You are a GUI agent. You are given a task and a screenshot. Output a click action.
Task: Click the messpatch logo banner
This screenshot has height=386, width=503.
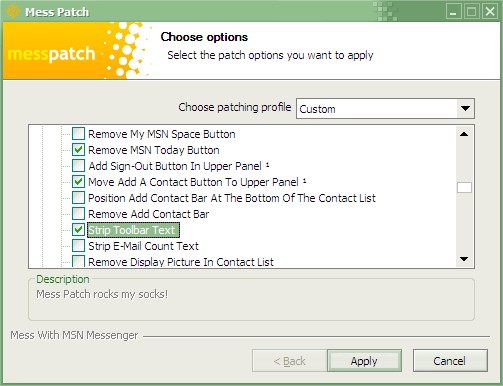(77, 51)
